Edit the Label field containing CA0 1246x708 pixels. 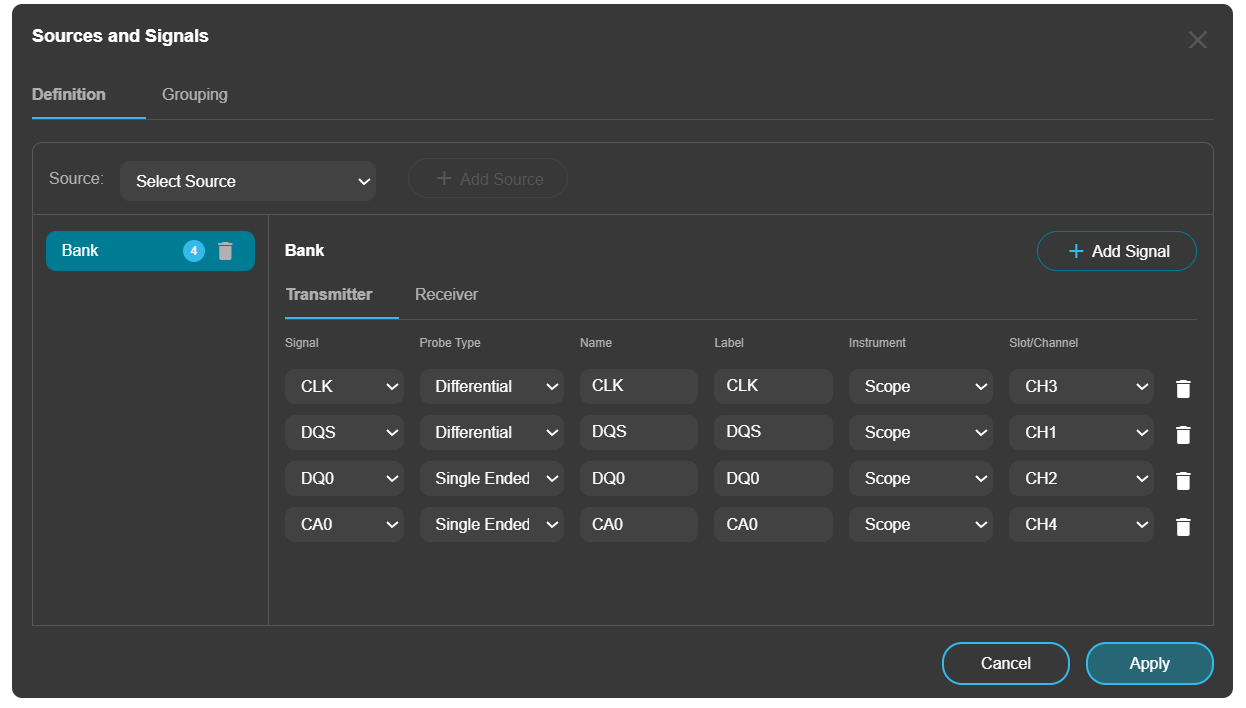pyautogui.click(x=772, y=524)
